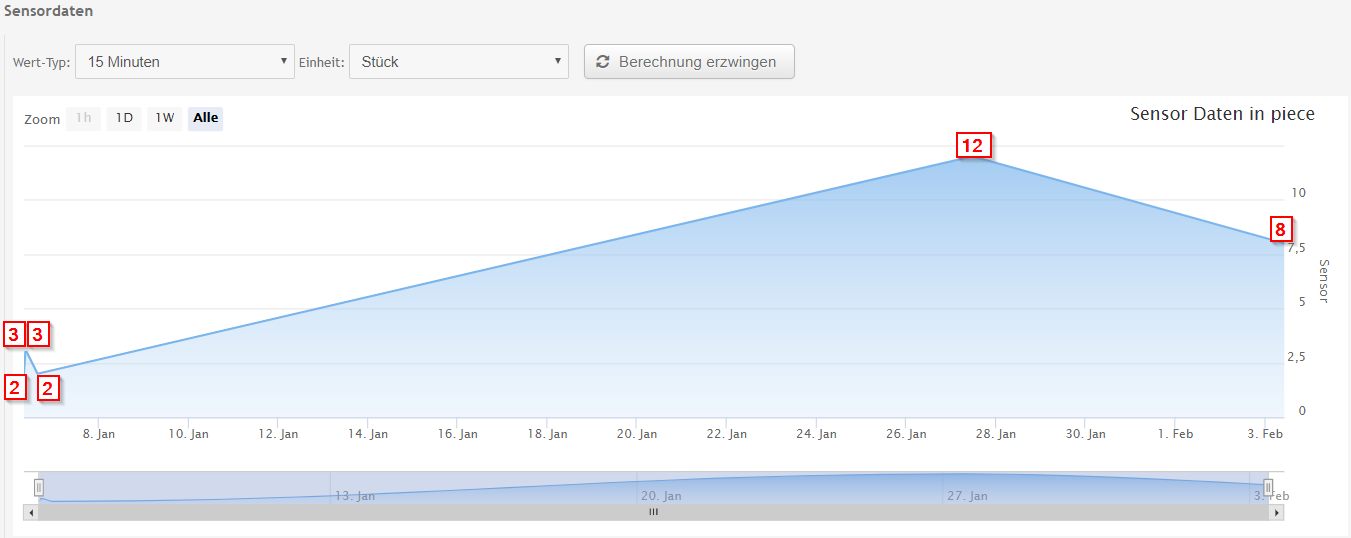Click the chart title Sensor Daten in piece
The height and width of the screenshot is (538, 1351).
pos(1222,114)
